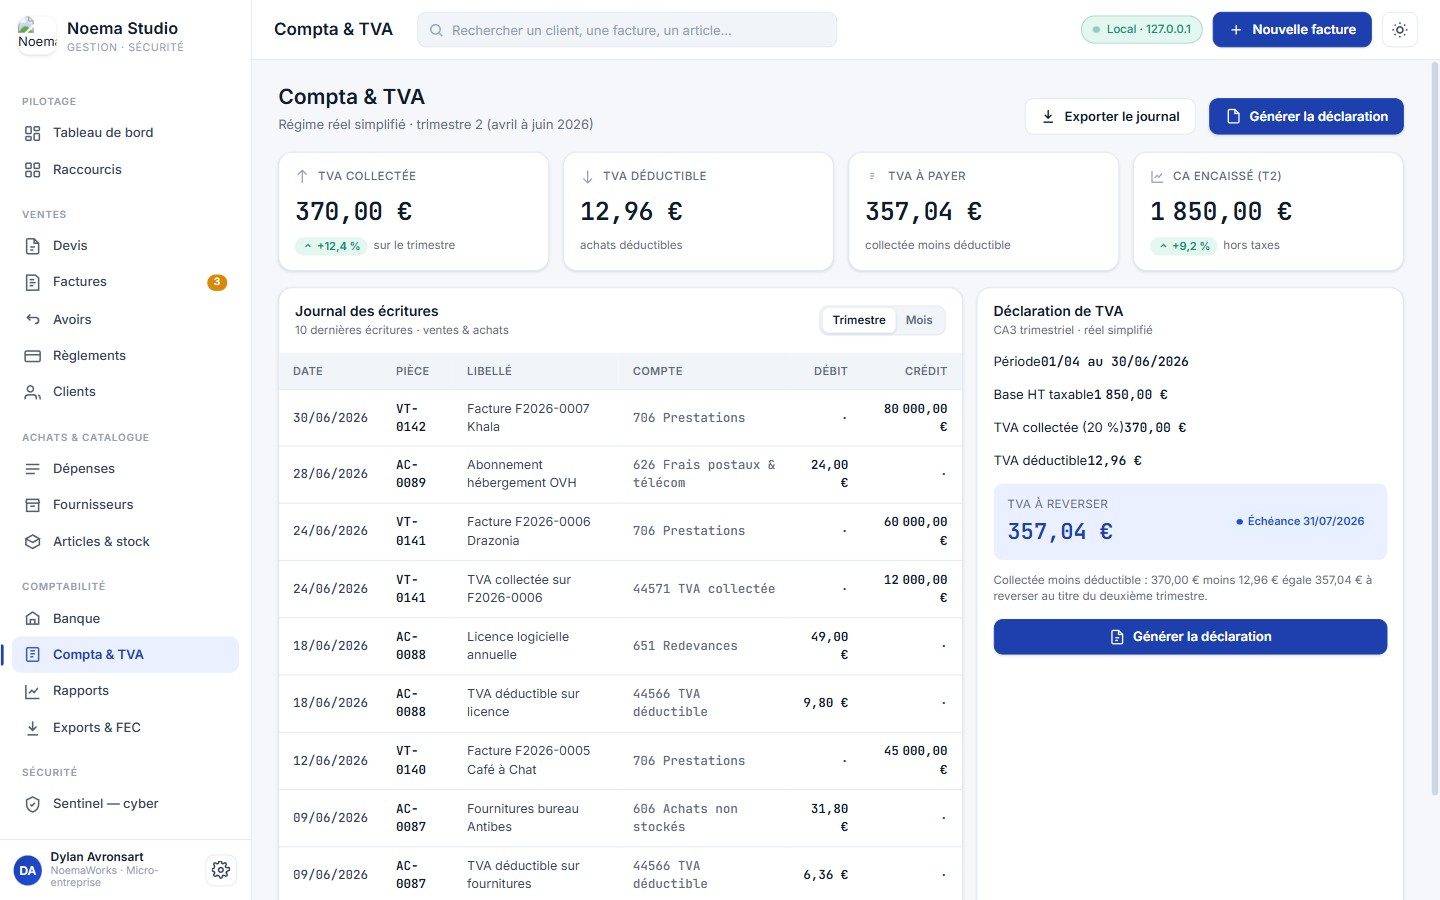Viewport: 1440px width, 900px height.
Task: Click the Règlements card icon
Action: [x=33, y=356]
